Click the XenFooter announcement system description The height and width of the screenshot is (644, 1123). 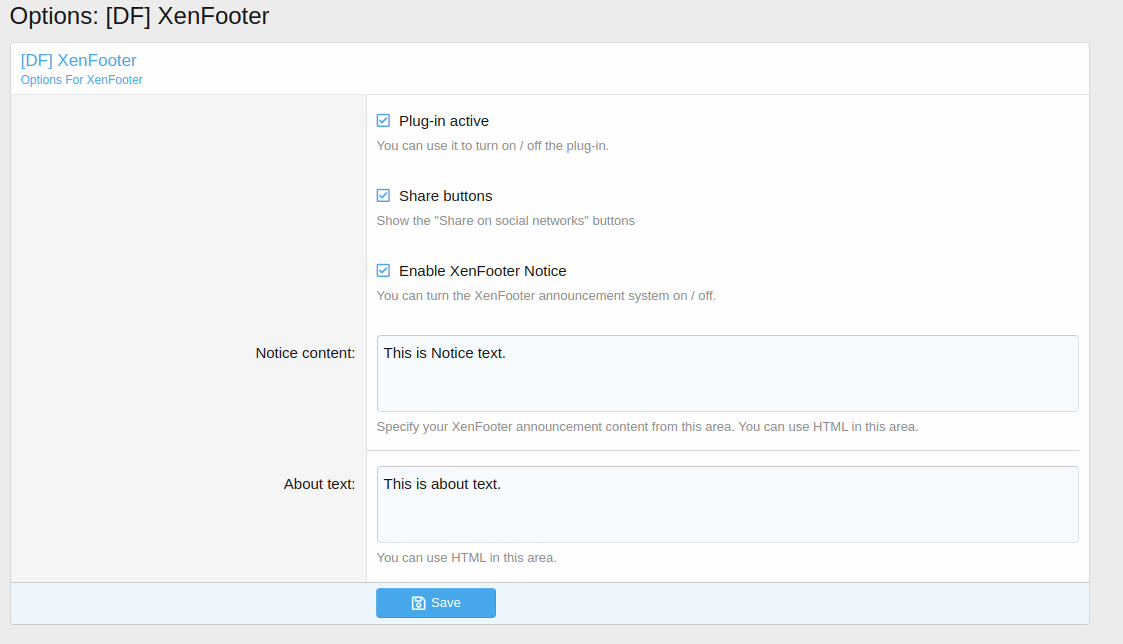545,296
